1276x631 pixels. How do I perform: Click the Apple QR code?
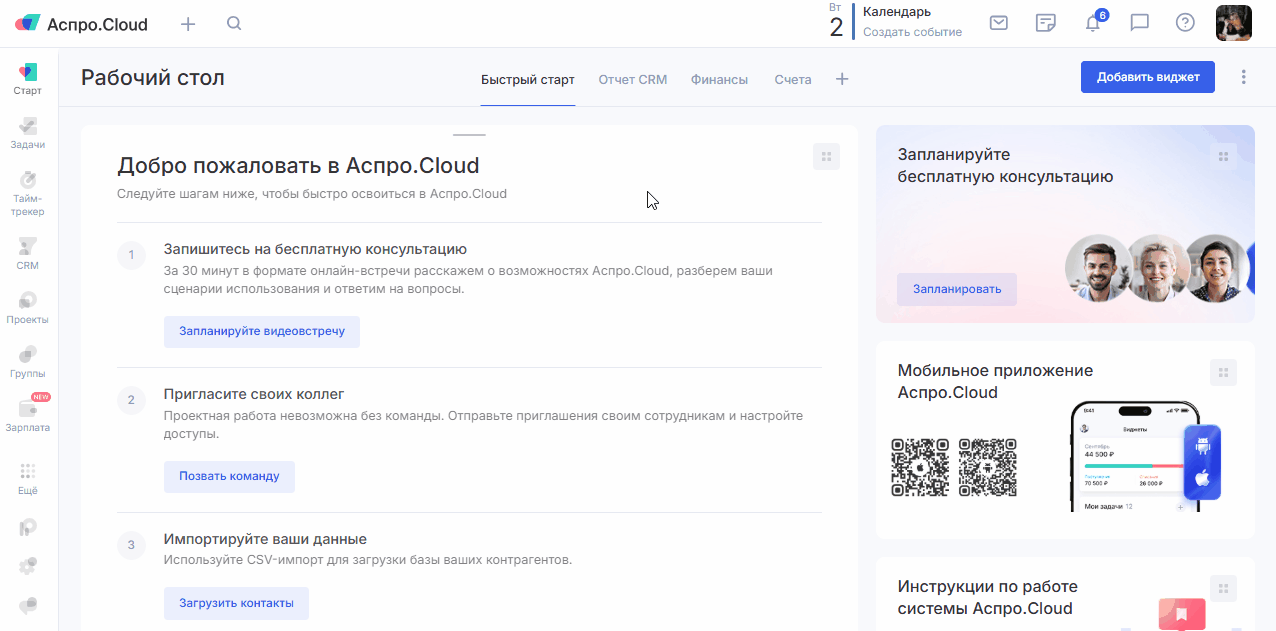point(920,467)
